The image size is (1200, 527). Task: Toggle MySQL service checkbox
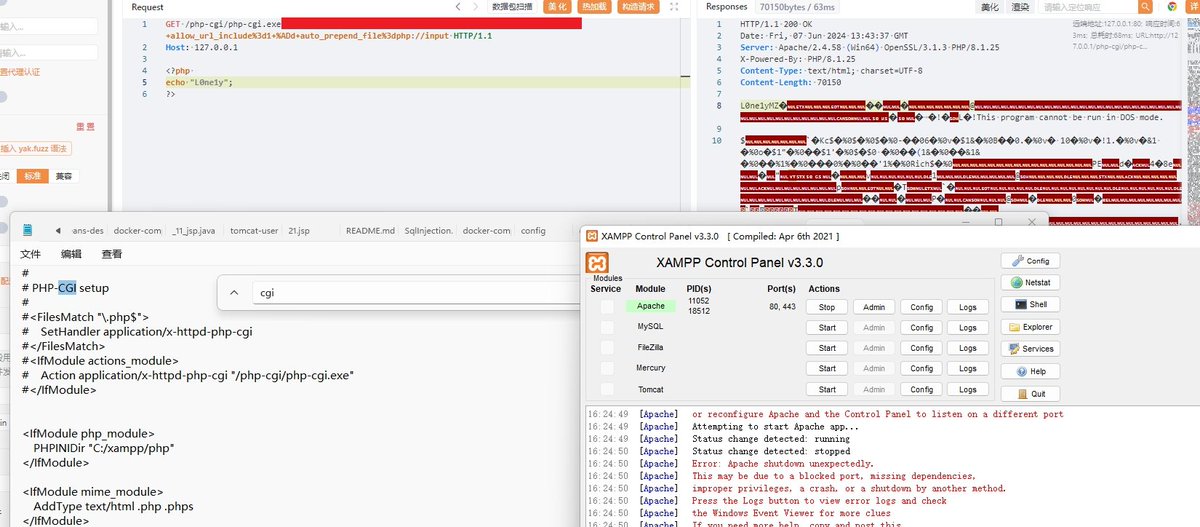[x=607, y=327]
